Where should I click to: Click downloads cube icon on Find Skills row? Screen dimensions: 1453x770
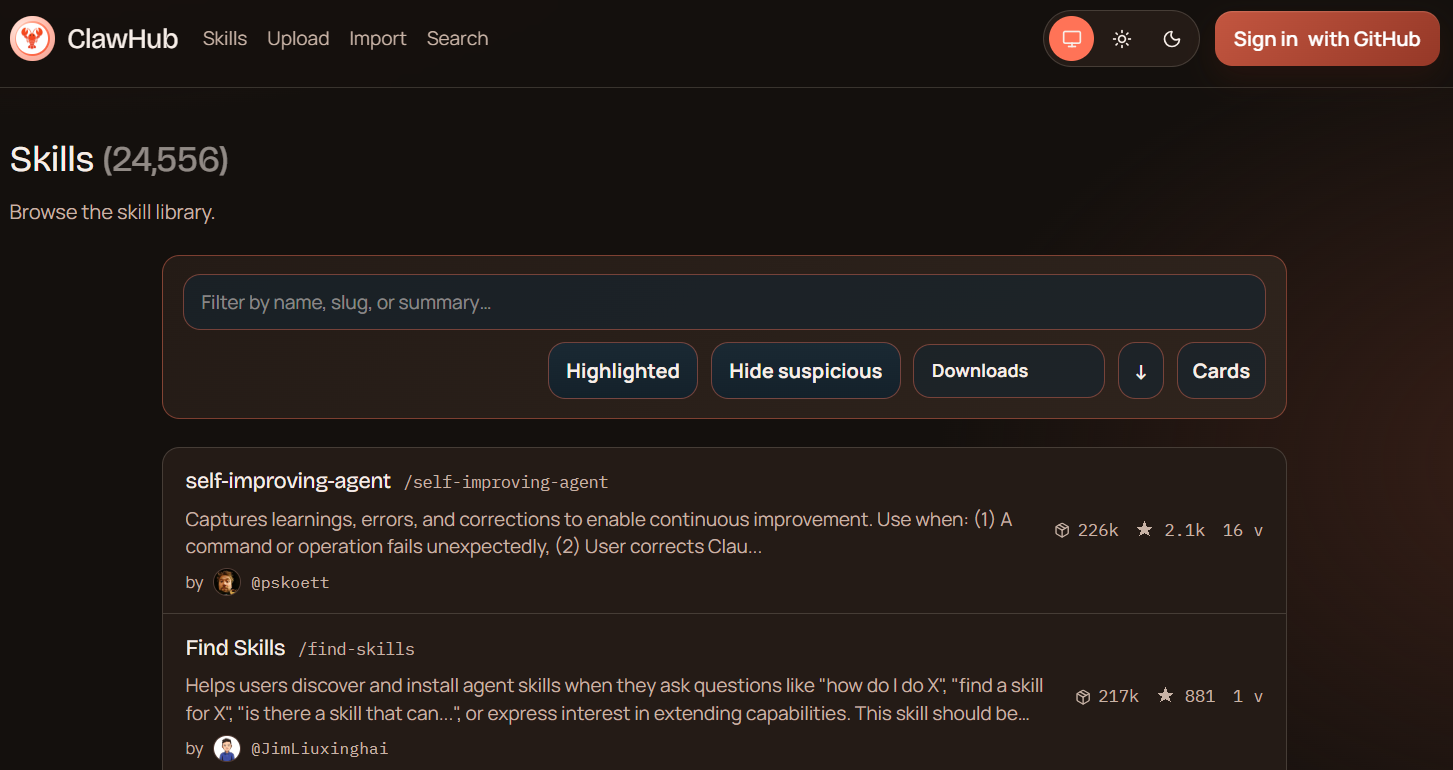pyautogui.click(x=1082, y=696)
